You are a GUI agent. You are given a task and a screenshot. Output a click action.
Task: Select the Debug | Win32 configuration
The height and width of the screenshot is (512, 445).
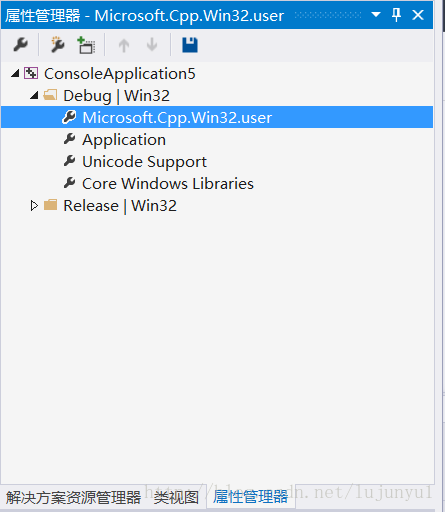pos(116,96)
